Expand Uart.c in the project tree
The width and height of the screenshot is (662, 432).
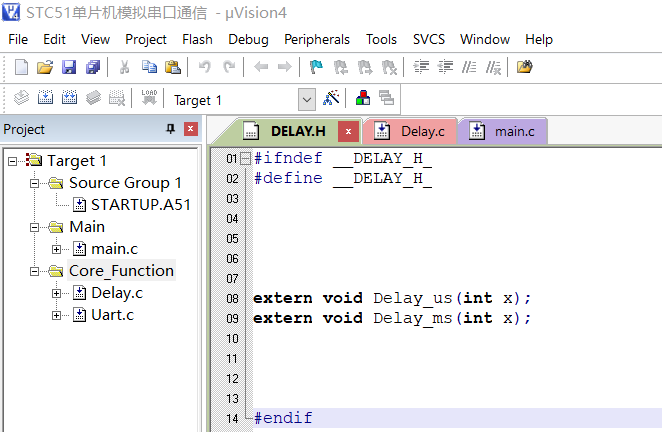(x=57, y=315)
